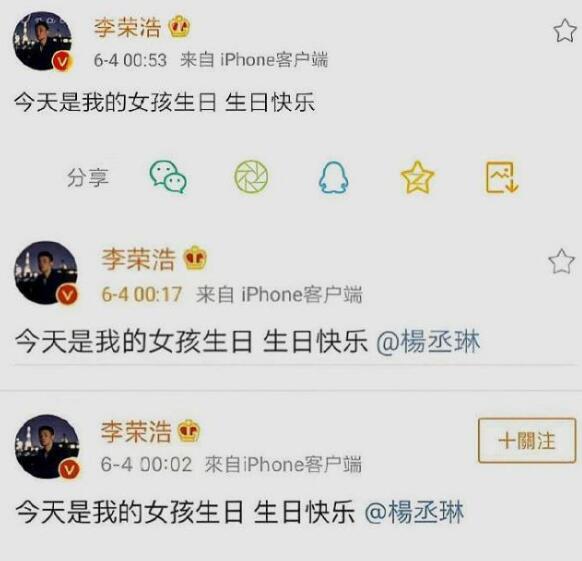Open @楊丞琳 mention in the 00:17 post
The image size is (582, 561).
point(428,342)
